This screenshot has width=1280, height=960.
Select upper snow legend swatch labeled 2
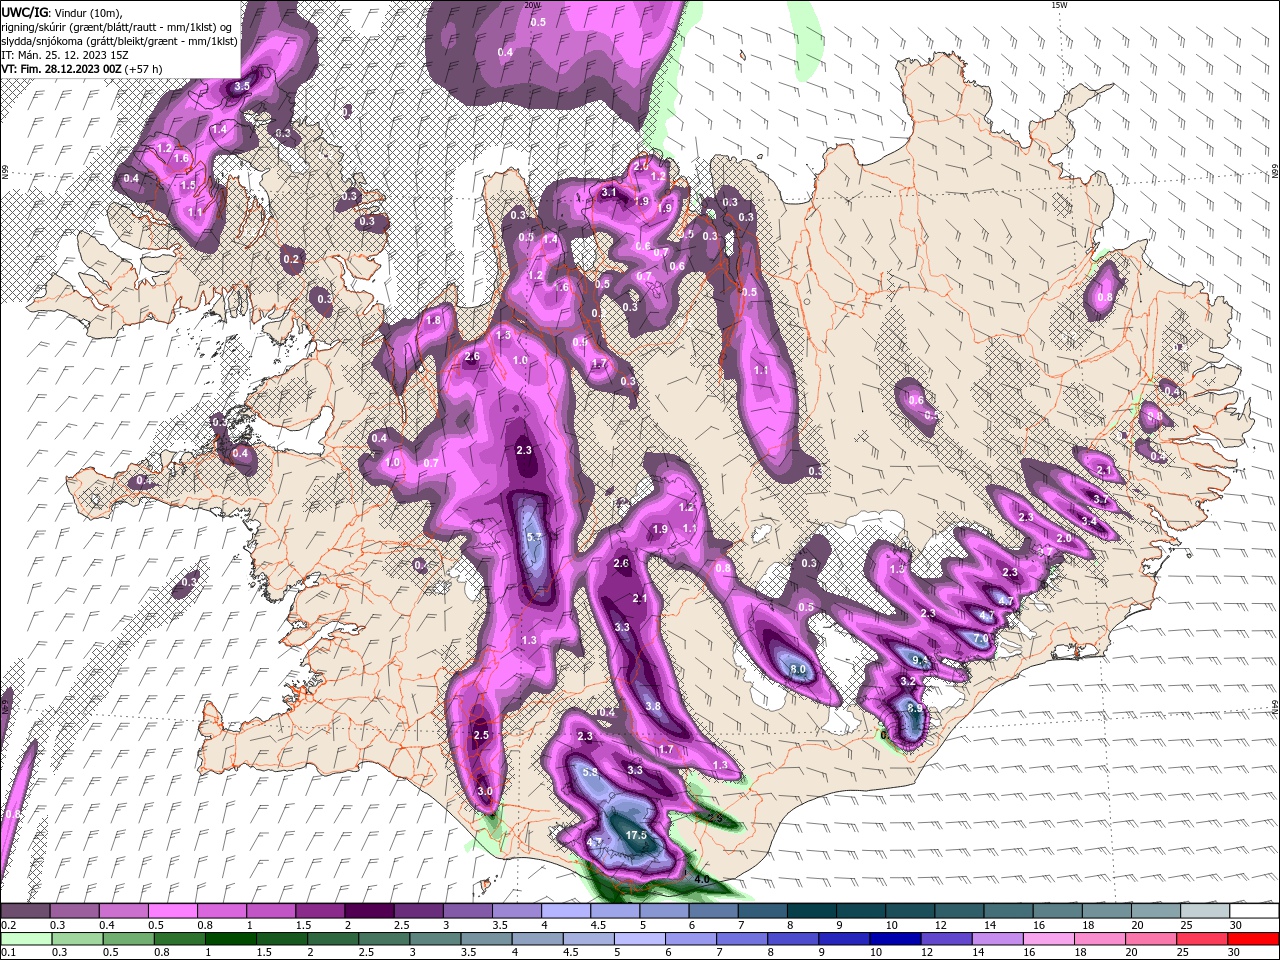[368, 911]
